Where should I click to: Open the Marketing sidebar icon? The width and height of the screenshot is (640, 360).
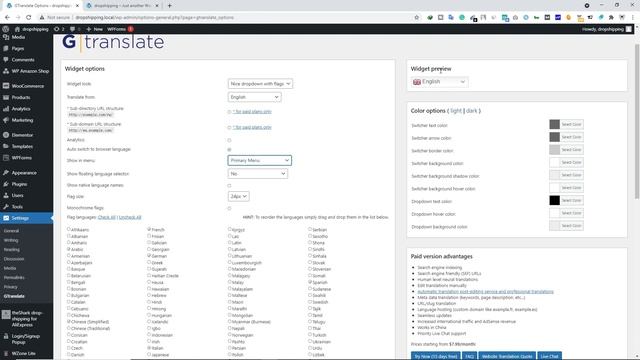coord(6,120)
